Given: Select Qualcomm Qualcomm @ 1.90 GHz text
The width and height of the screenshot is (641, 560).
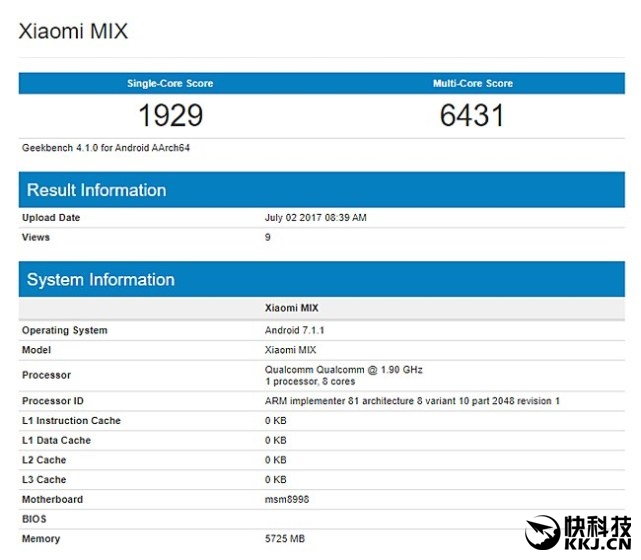Looking at the screenshot, I should (x=343, y=370).
